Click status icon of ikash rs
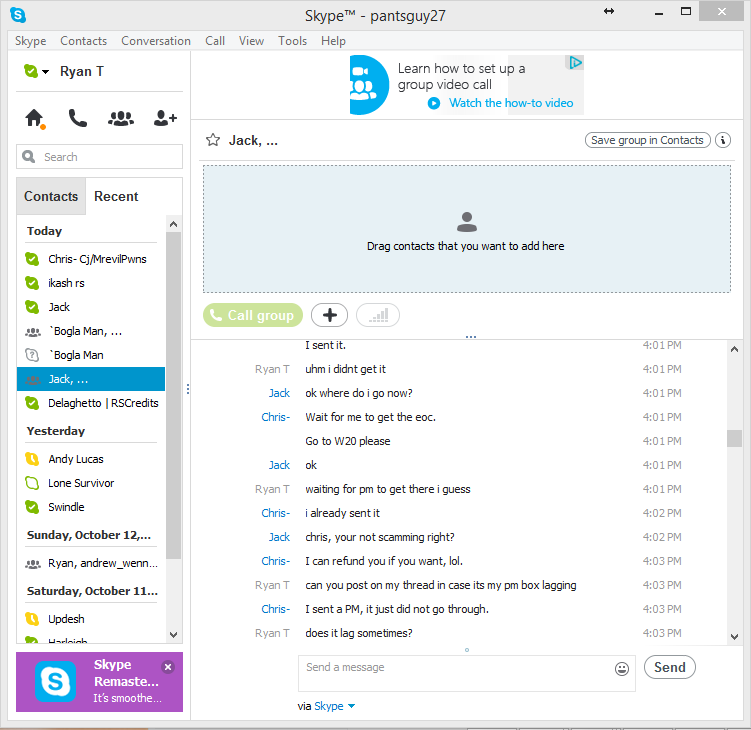751x730 pixels. 32,283
